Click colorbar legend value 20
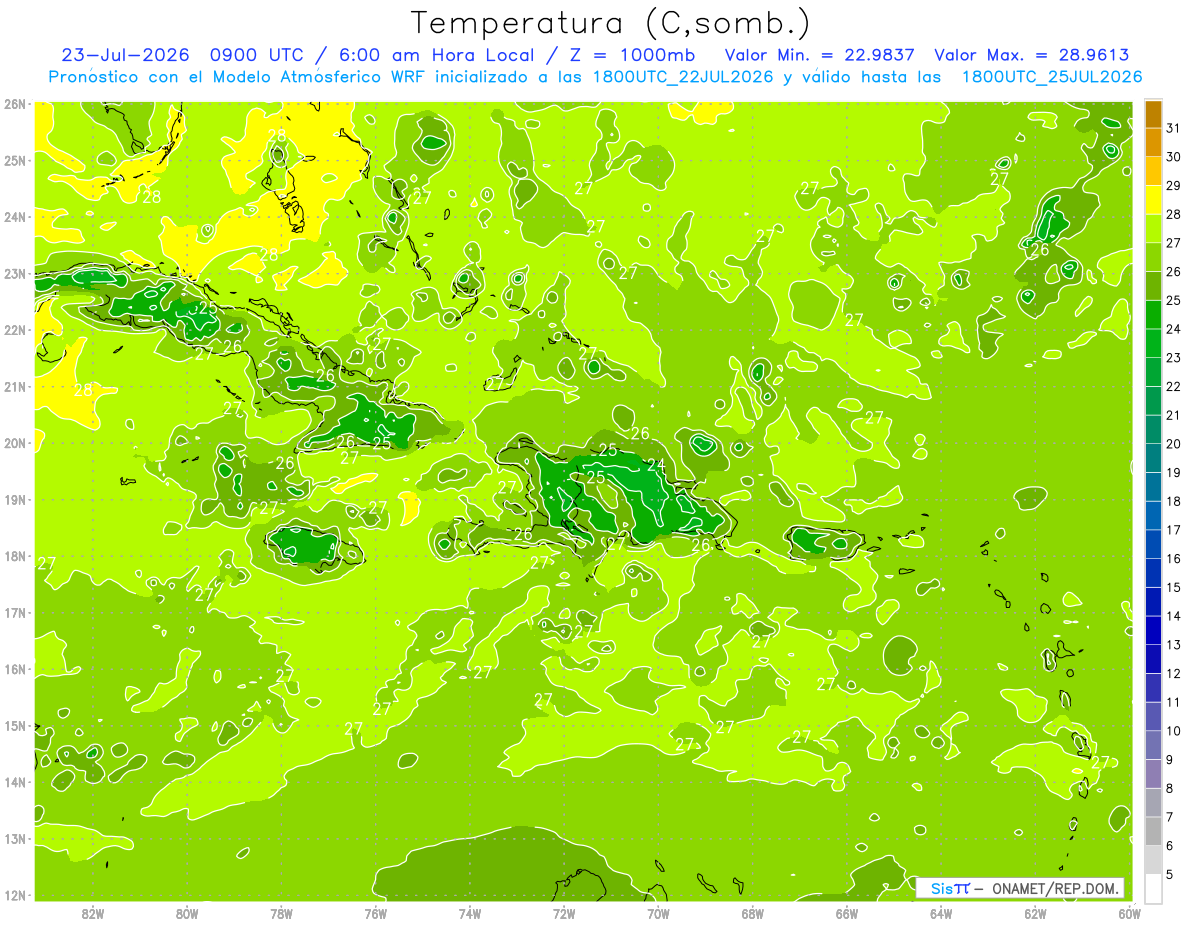Viewport: 1200px width, 927px height. pyautogui.click(x=1174, y=444)
